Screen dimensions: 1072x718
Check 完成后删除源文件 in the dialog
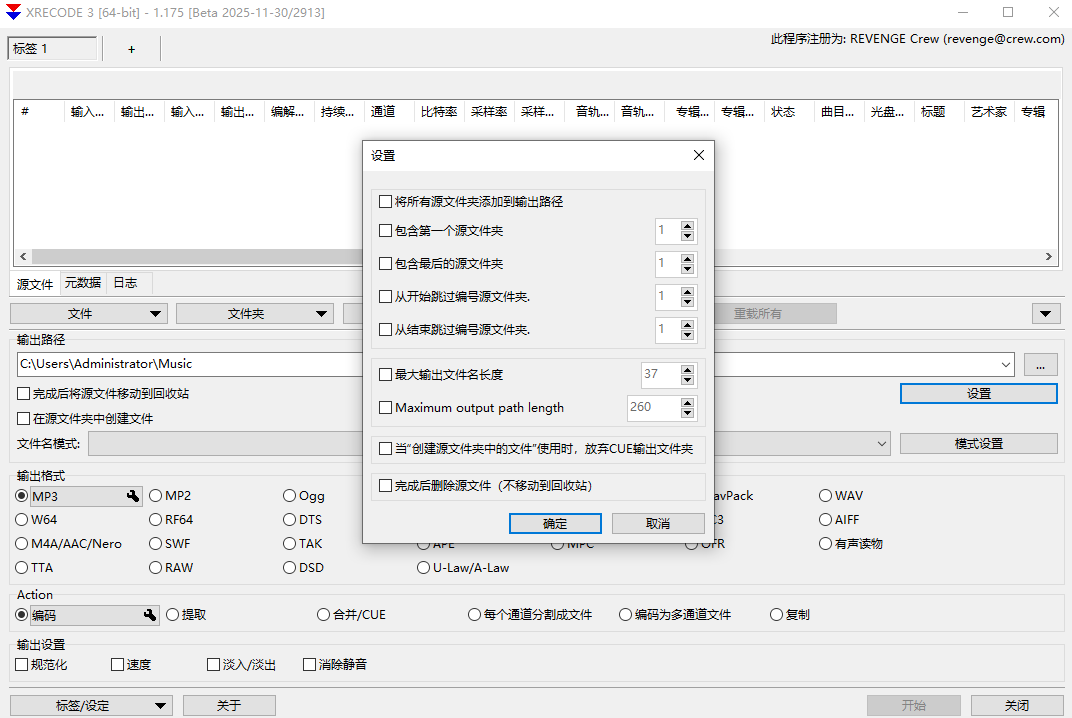click(385, 486)
